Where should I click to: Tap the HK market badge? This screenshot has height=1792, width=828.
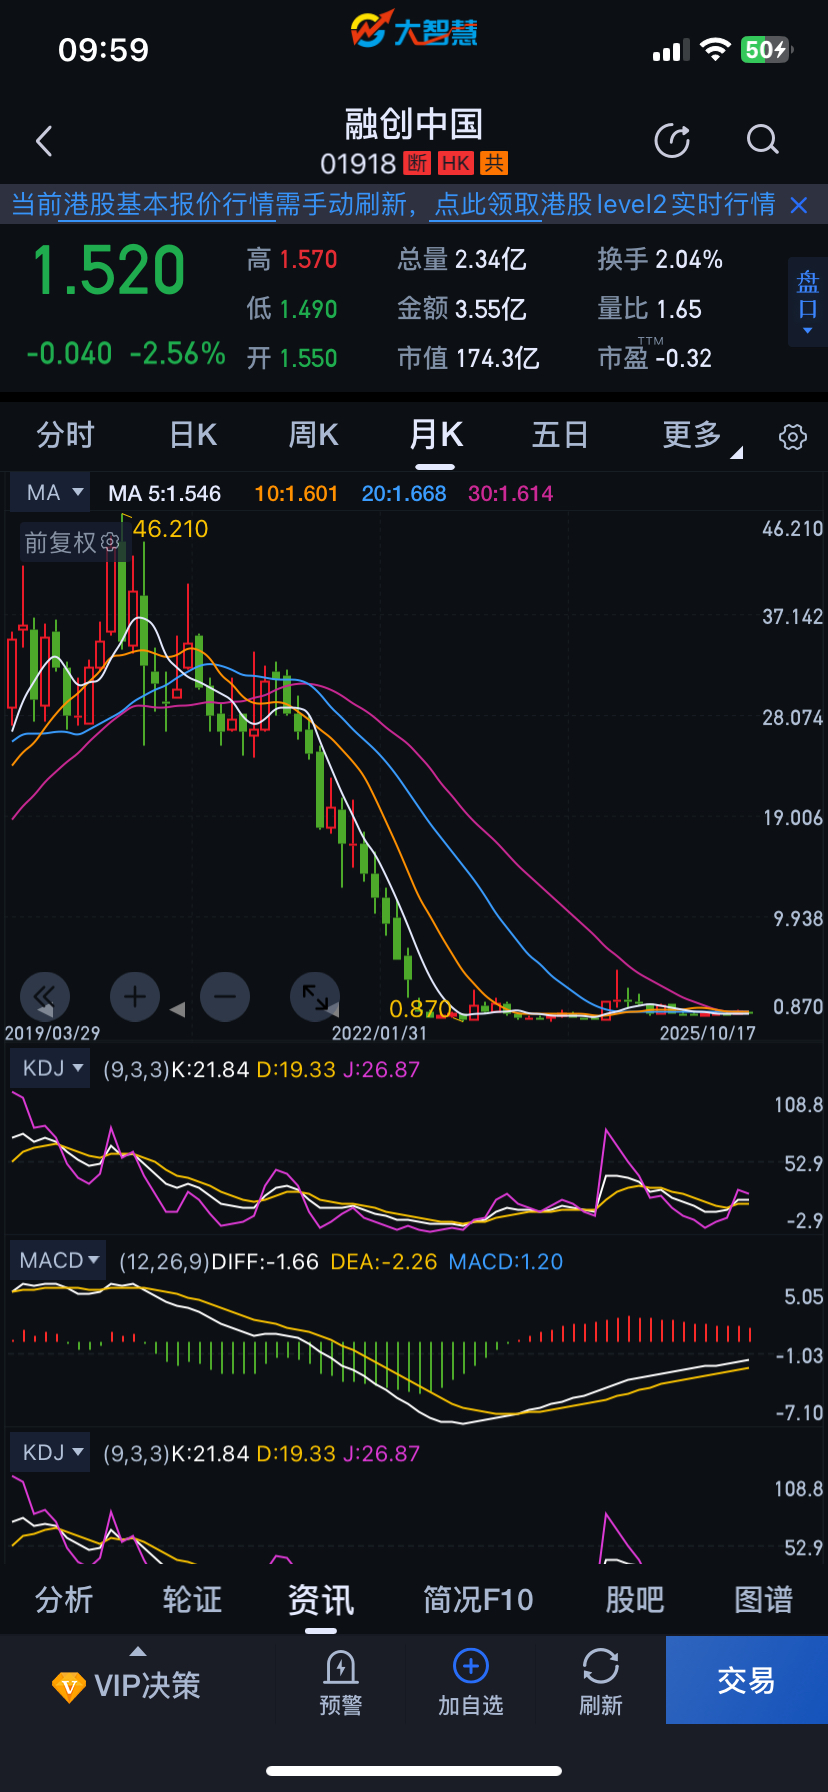[456, 163]
